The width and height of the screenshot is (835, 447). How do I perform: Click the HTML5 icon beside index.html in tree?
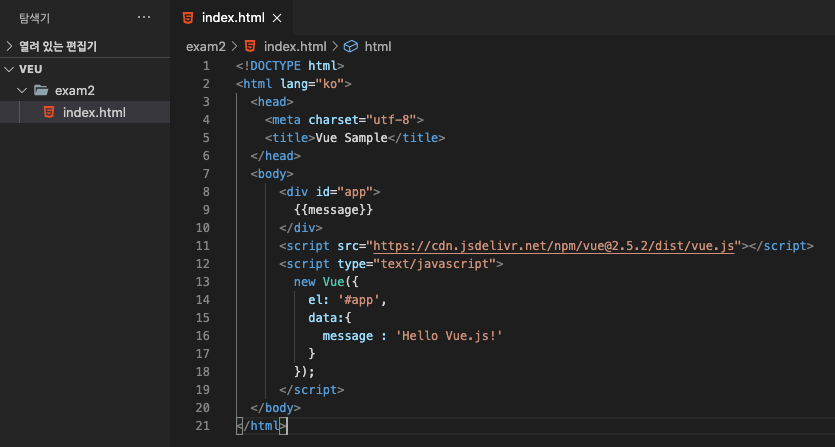49,112
